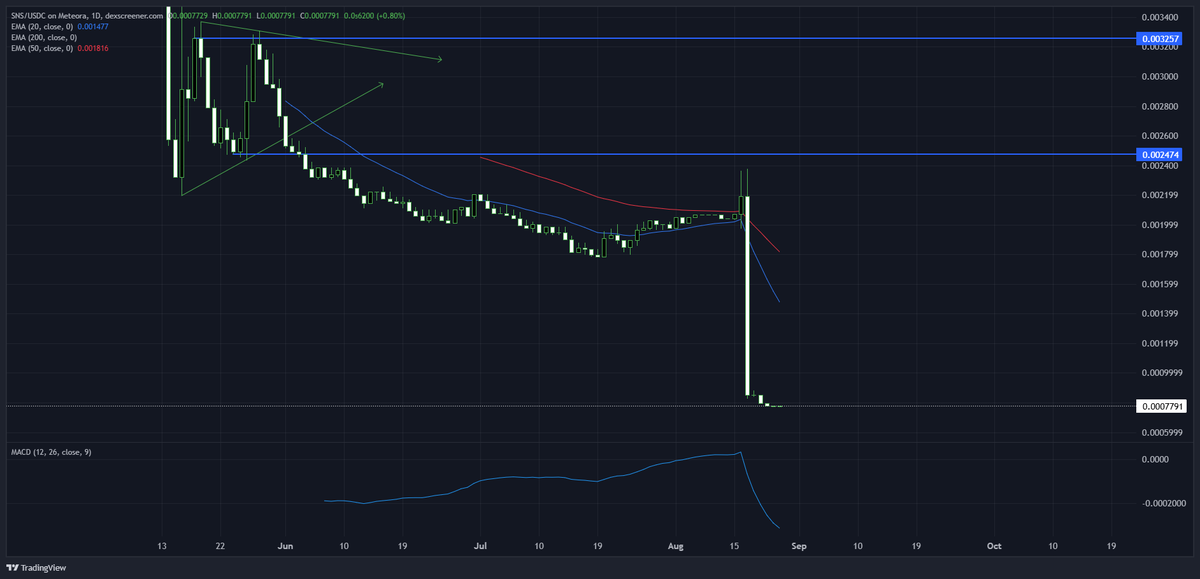This screenshot has height=579, width=1200.
Task: Select the blue 0.003257 price label
Action: tap(1159, 39)
